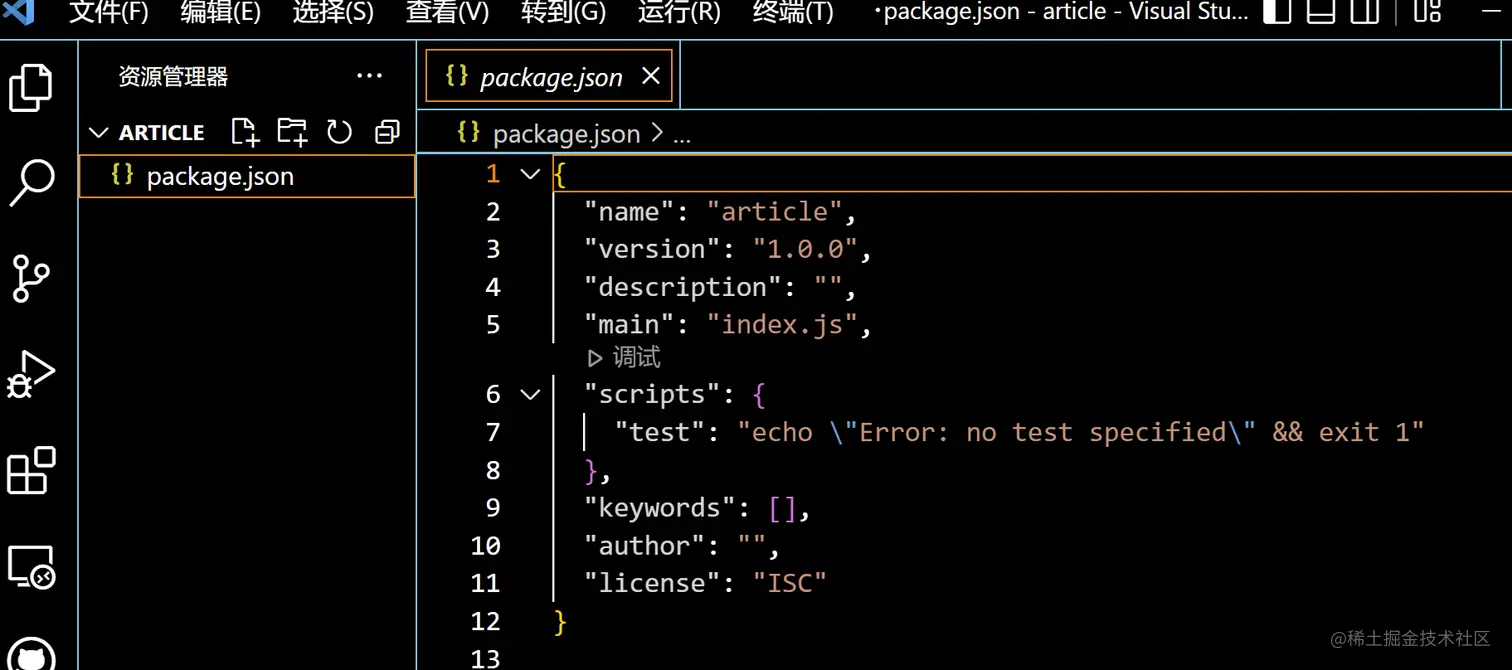Image resolution: width=1512 pixels, height=670 pixels.
Task: Click line number 1 in gutter
Action: 492,174
